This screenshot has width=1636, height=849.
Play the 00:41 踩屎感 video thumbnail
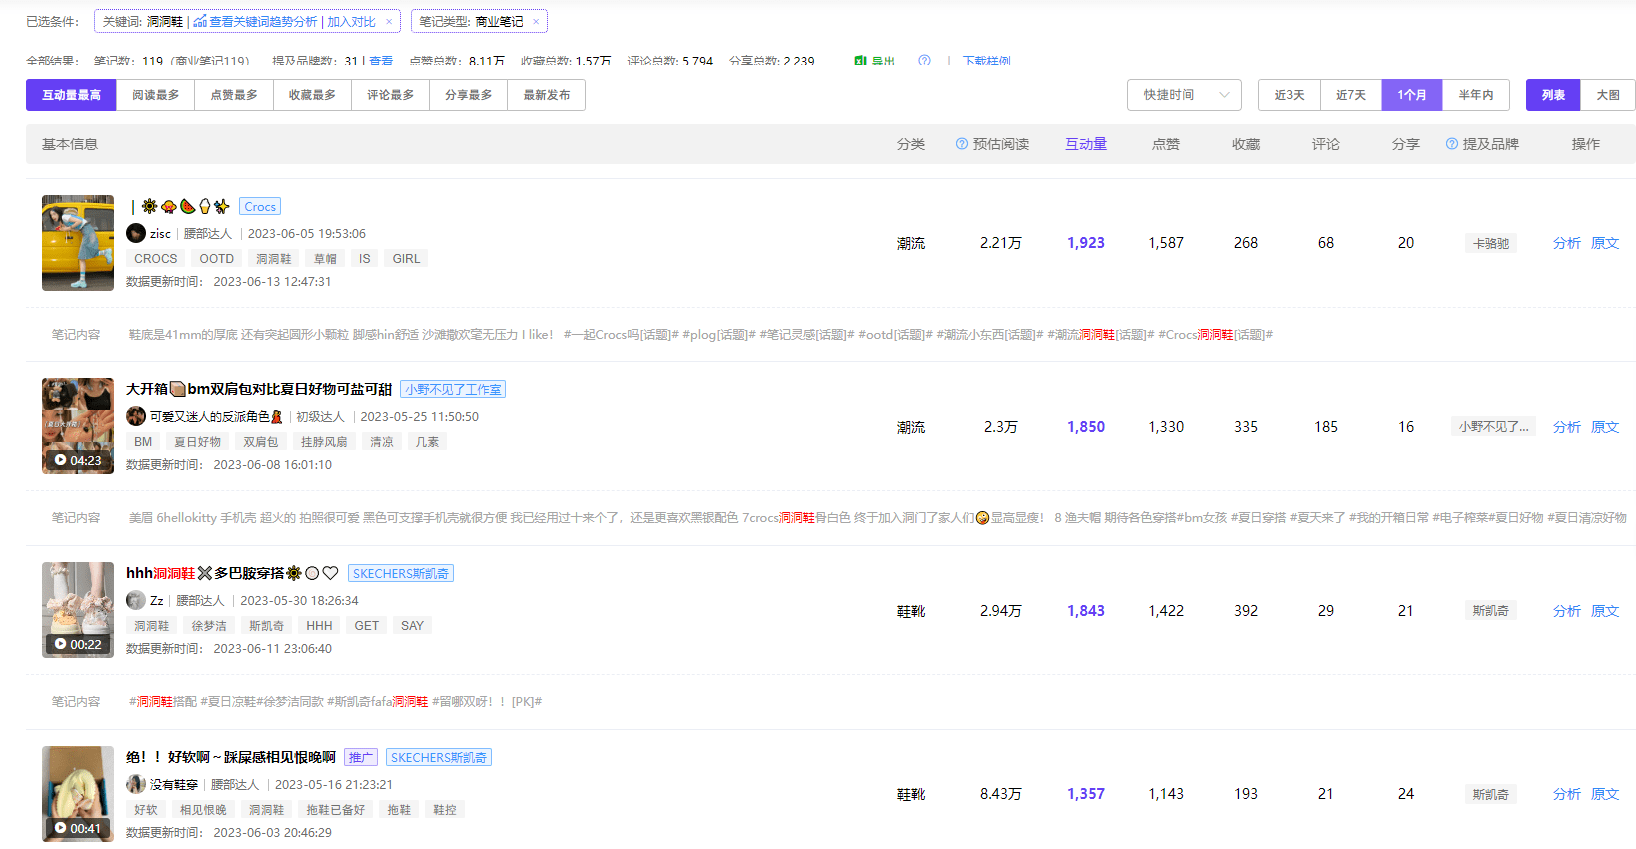coord(78,794)
